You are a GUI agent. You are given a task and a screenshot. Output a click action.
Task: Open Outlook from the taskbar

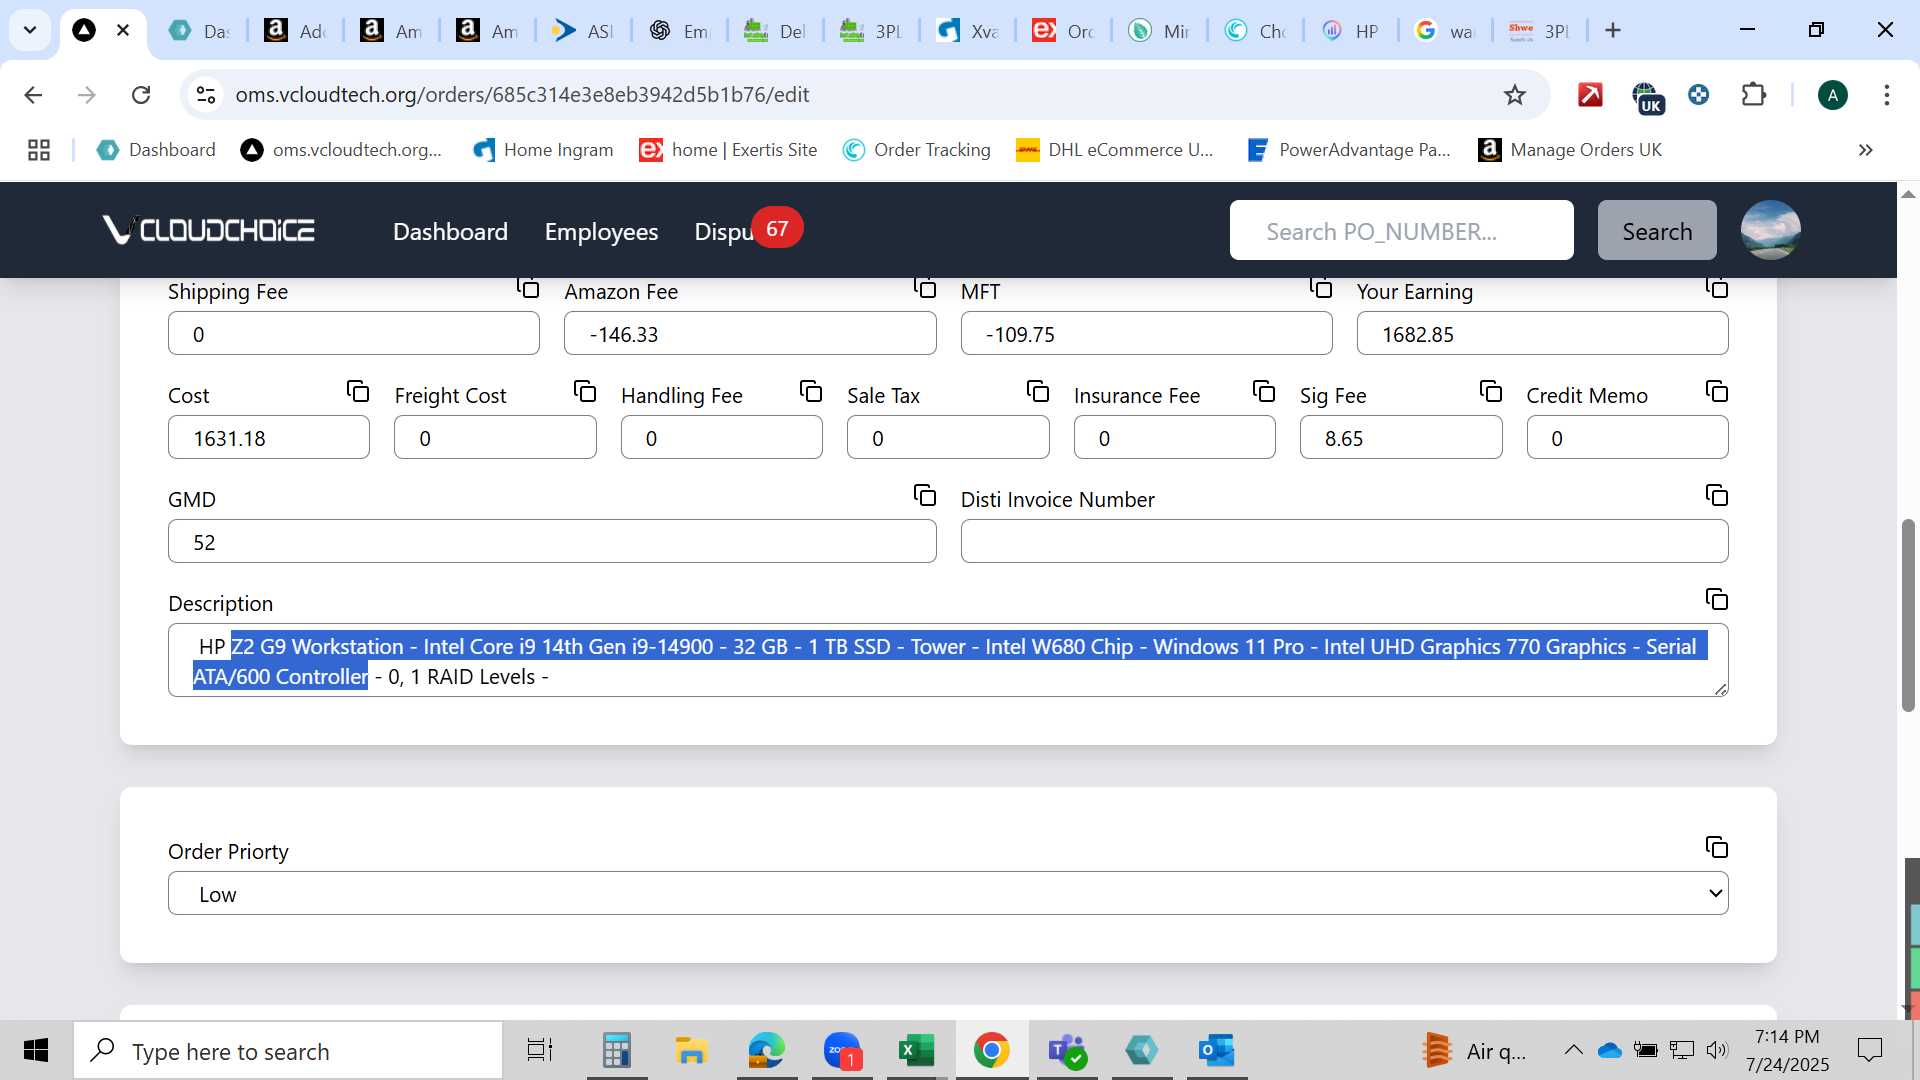1216,1050
